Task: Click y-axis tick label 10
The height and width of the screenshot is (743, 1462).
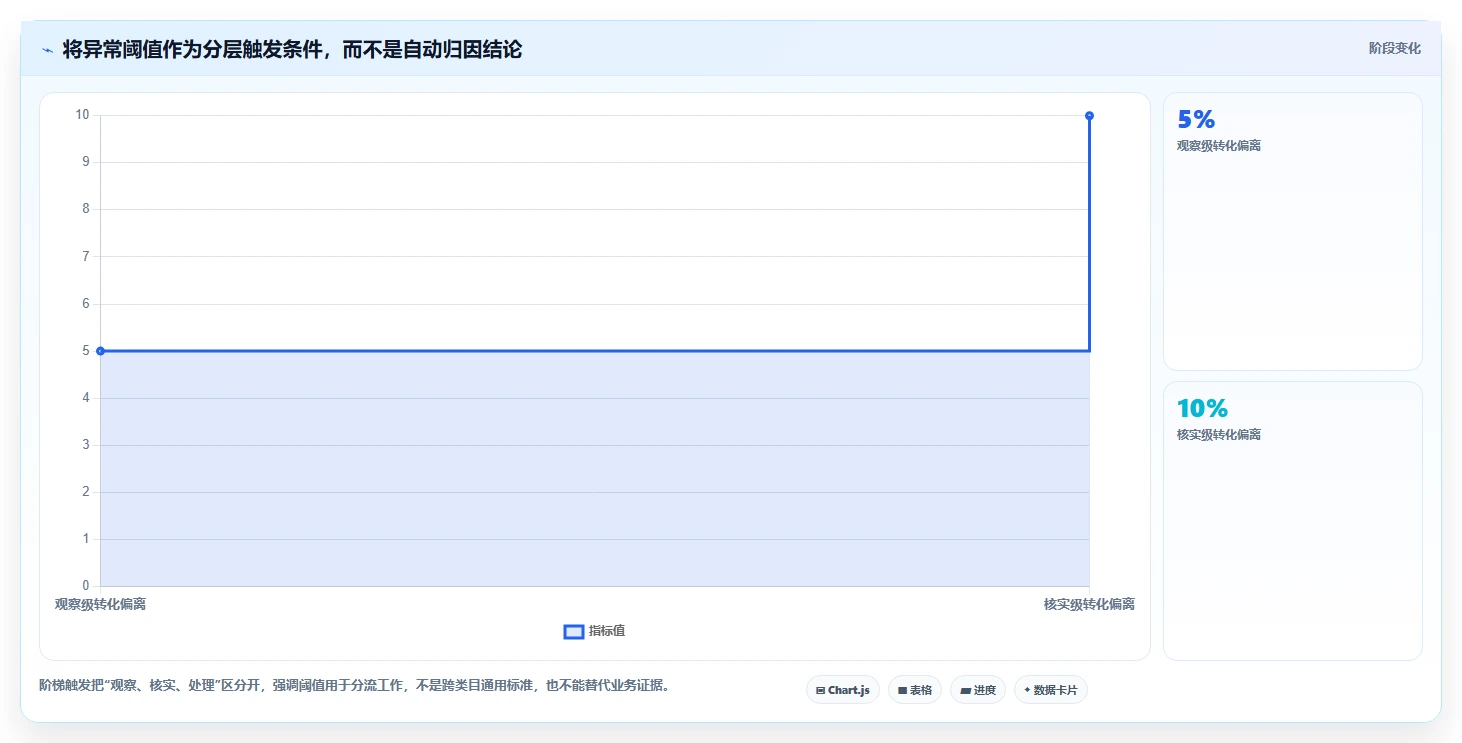Action: click(x=82, y=115)
